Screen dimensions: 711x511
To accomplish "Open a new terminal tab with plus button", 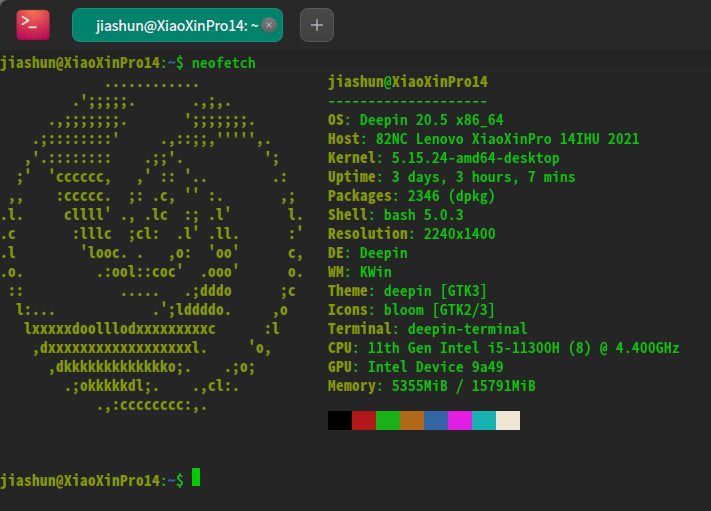I will pyautogui.click(x=317, y=25).
